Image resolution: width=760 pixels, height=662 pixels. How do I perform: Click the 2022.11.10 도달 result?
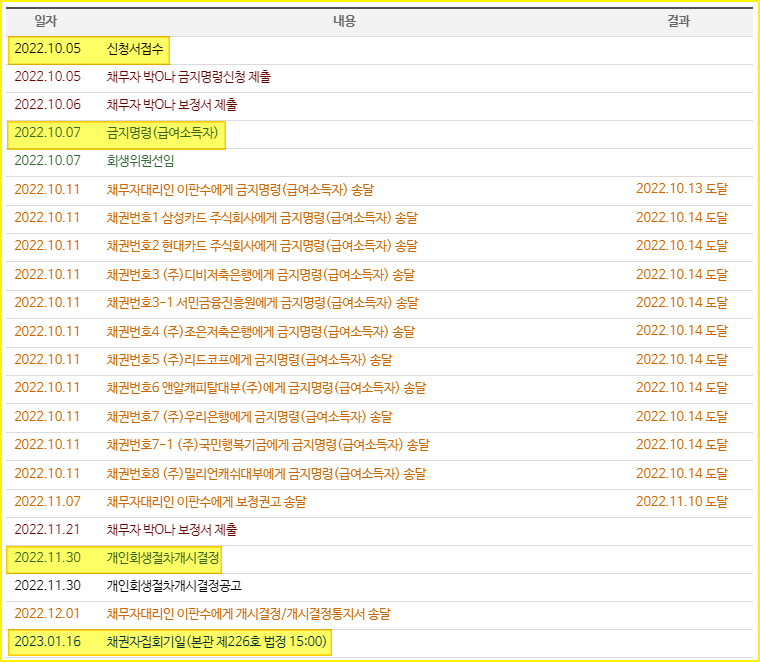[682, 501]
